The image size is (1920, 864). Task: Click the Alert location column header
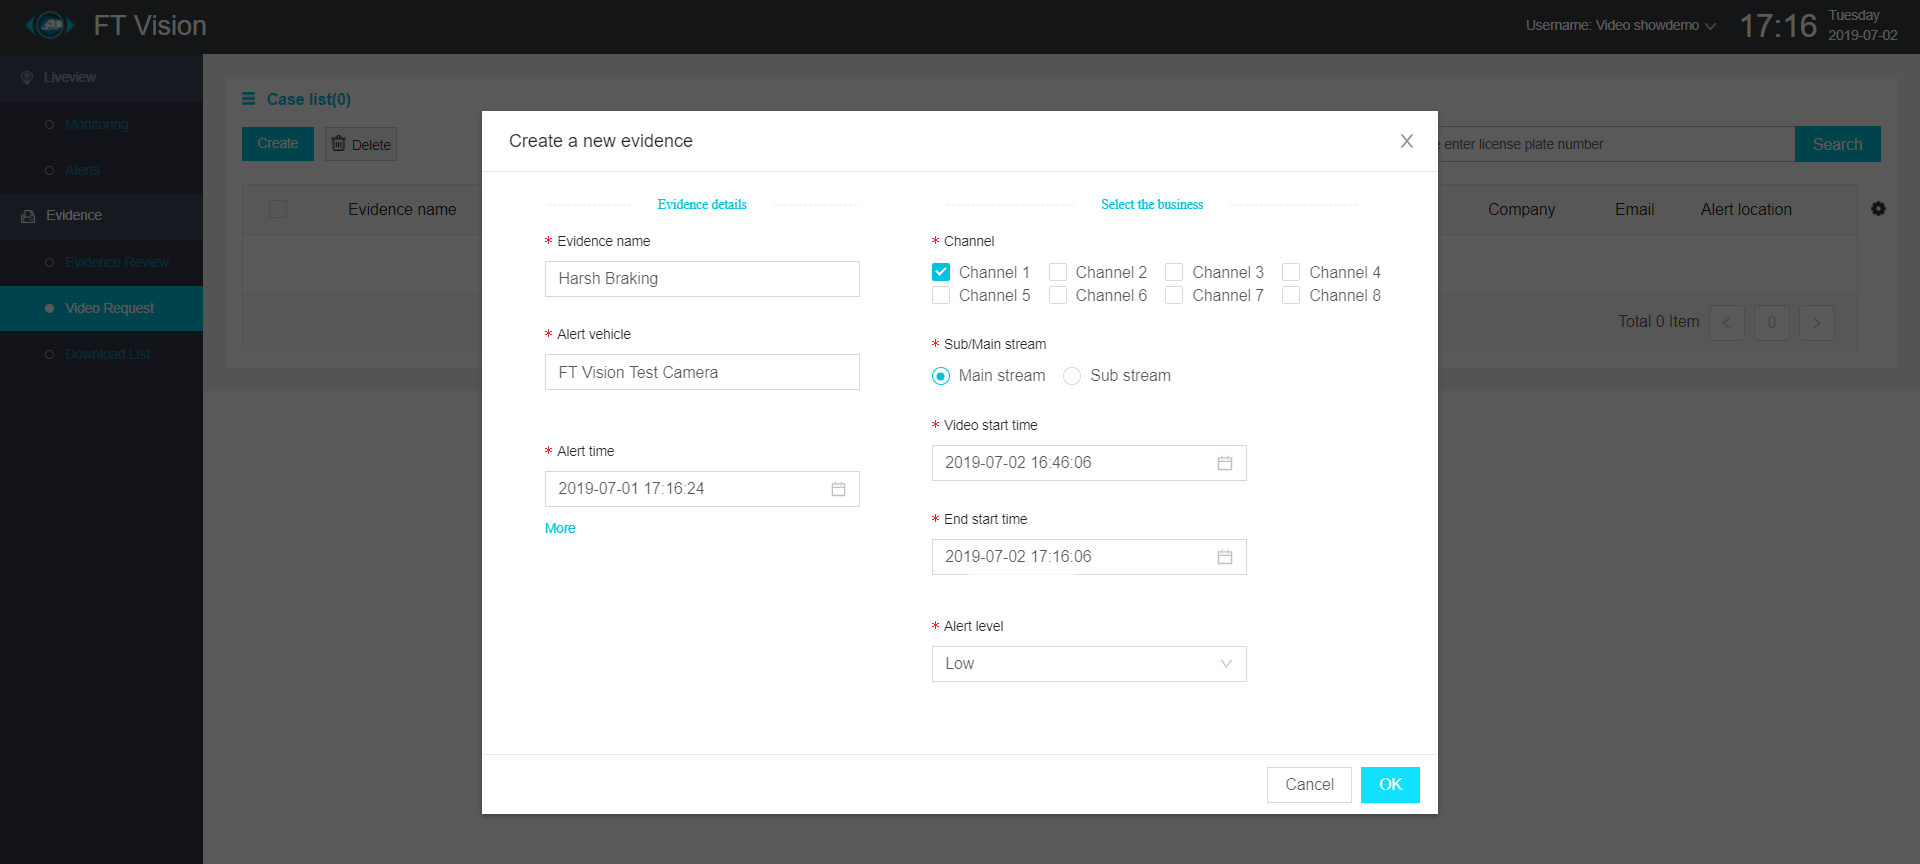click(1746, 209)
